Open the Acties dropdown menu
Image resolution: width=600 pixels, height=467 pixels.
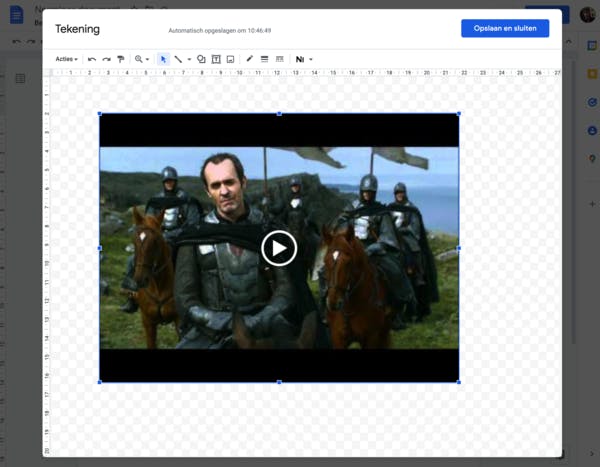66,60
